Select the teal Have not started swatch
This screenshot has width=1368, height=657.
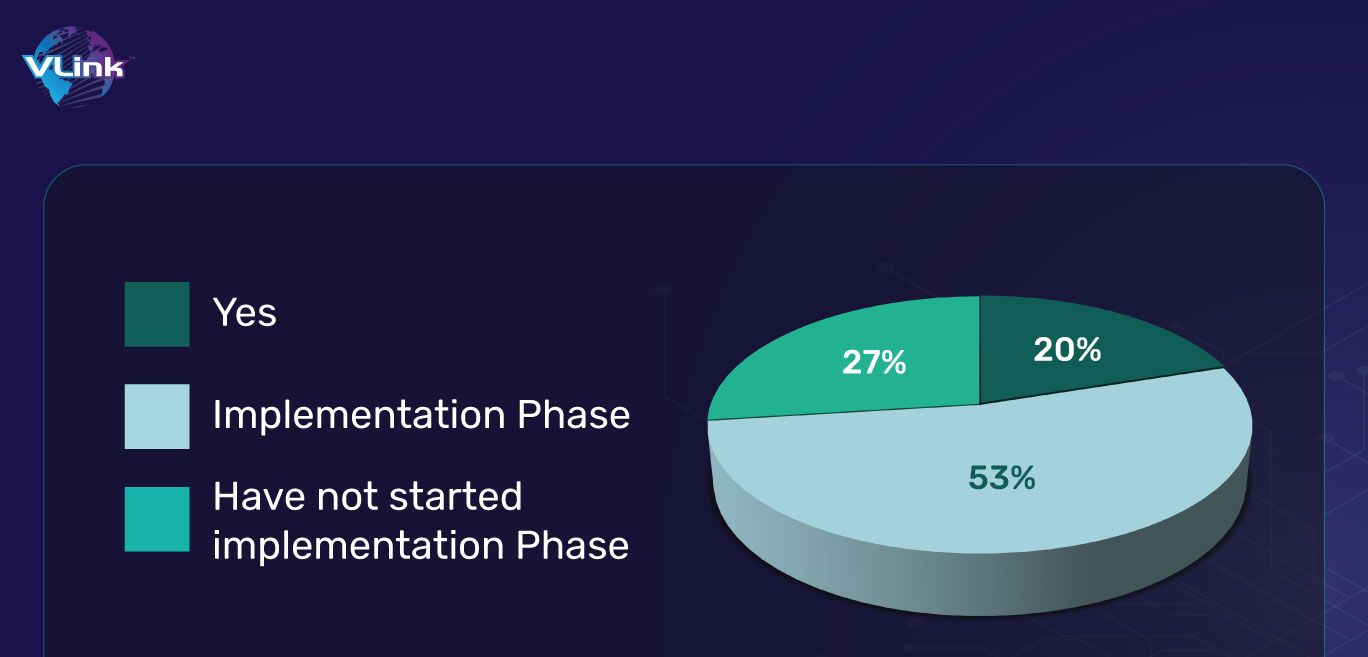(157, 519)
